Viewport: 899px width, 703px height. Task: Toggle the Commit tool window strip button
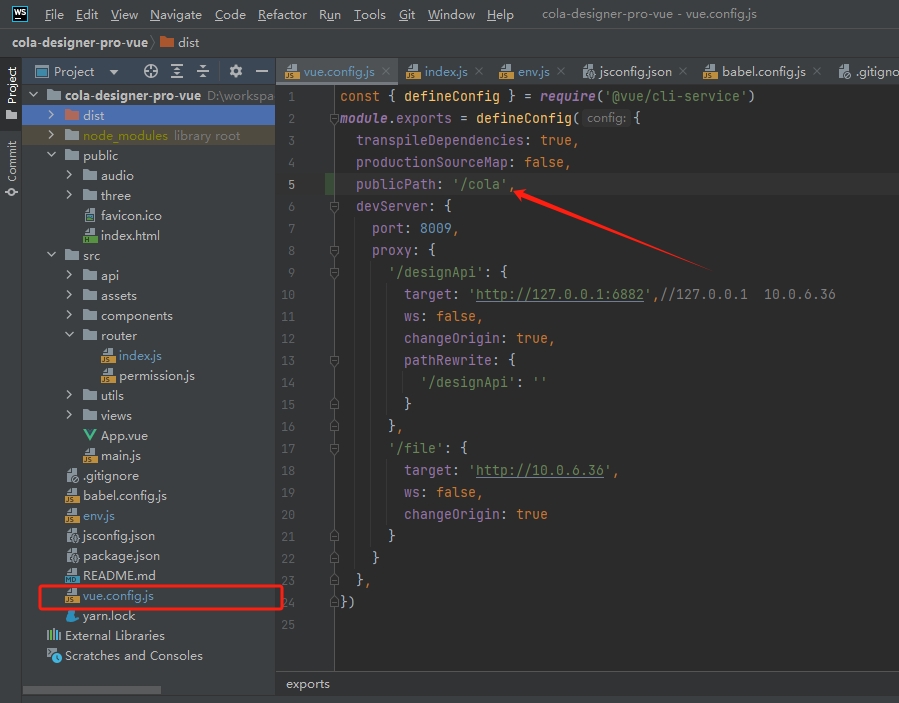coord(11,166)
